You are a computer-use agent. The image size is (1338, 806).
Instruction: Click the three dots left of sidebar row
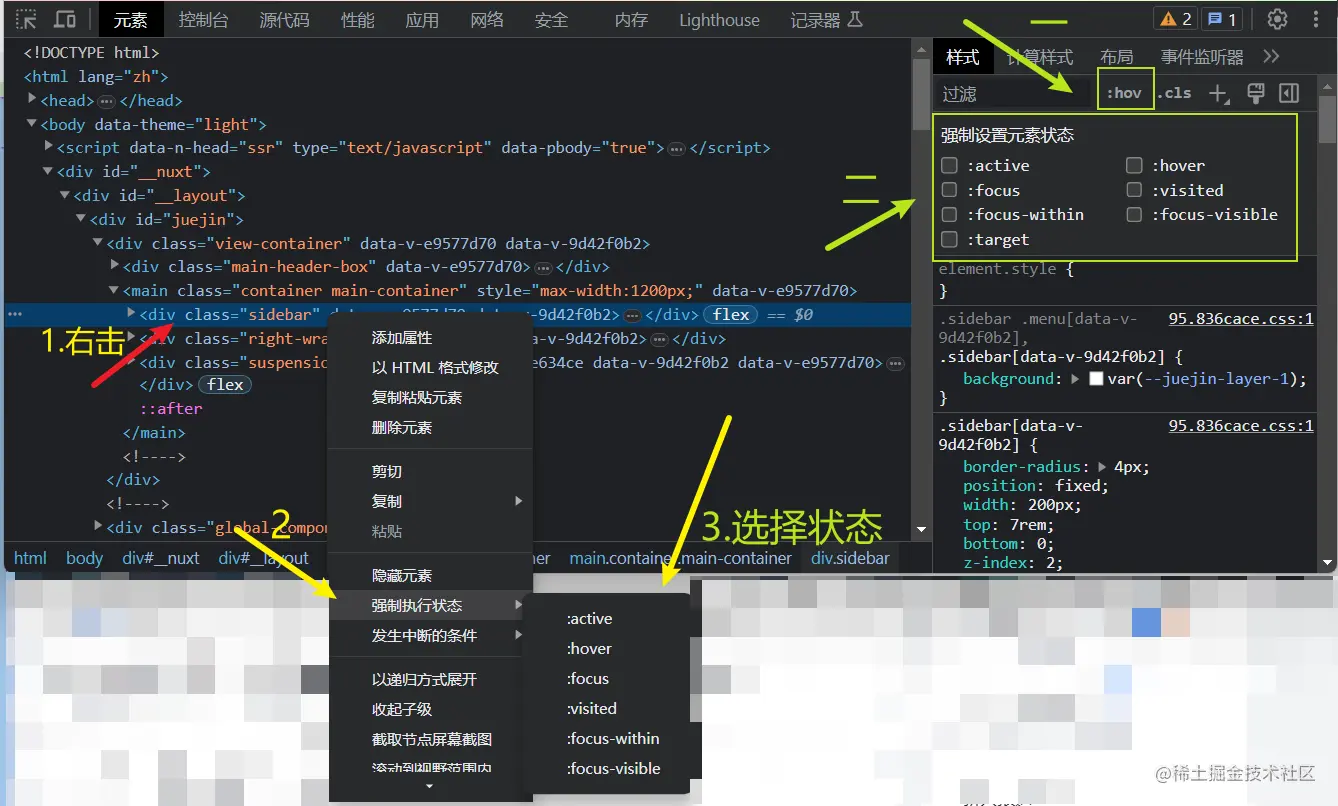click(14, 314)
